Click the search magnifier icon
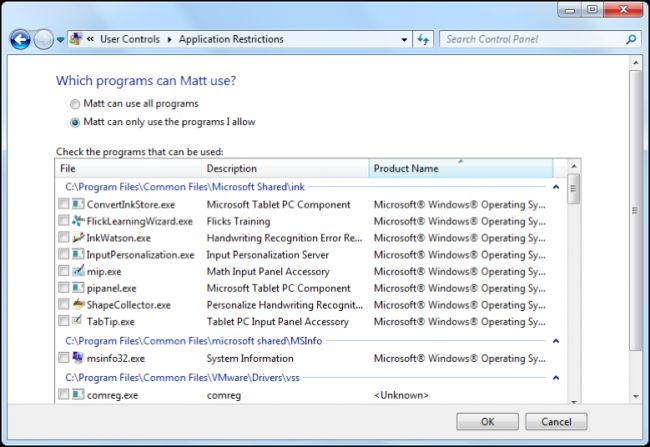 [x=631, y=39]
